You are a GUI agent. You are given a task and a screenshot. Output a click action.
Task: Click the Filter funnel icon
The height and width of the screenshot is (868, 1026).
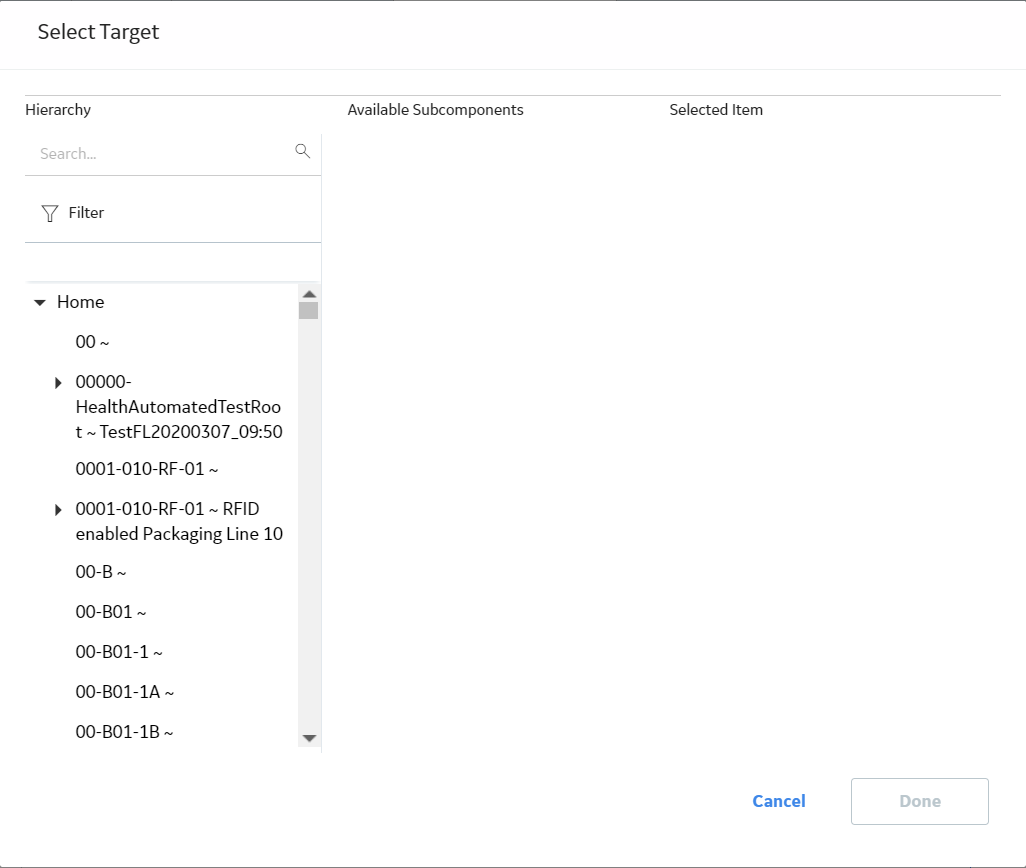pyautogui.click(x=50, y=213)
